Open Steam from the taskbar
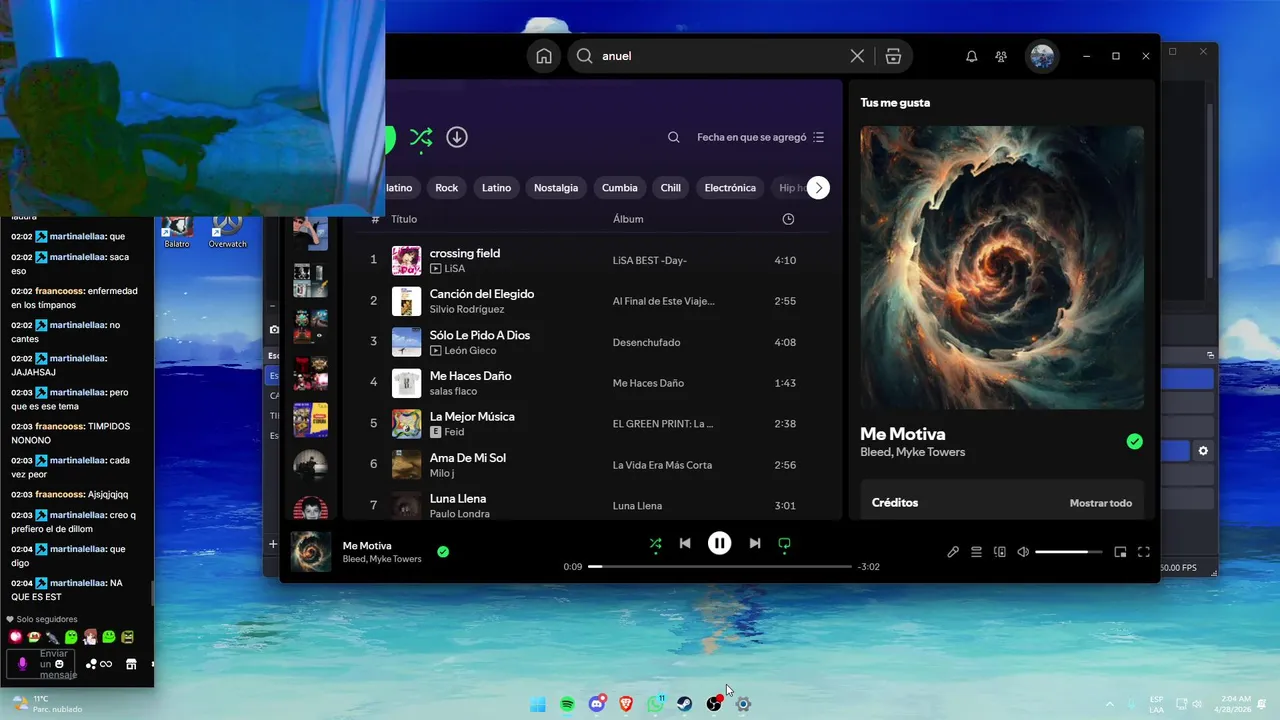Screen dimensions: 1280x720 (x=684, y=704)
